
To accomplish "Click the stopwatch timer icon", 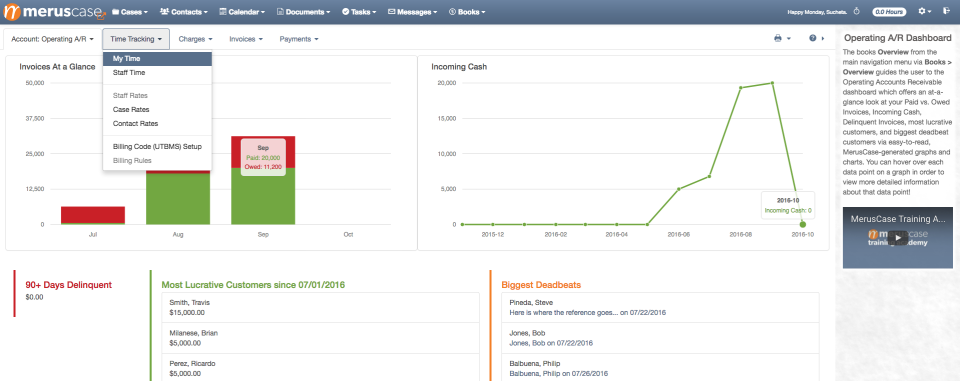I will coord(857,12).
